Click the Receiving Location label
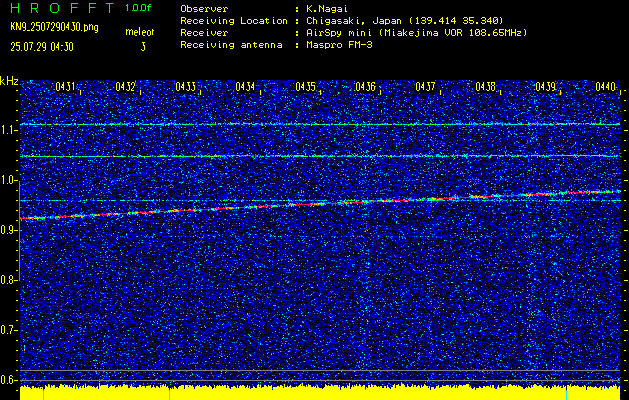Image resolution: width=629 pixels, height=400 pixels. click(x=234, y=20)
